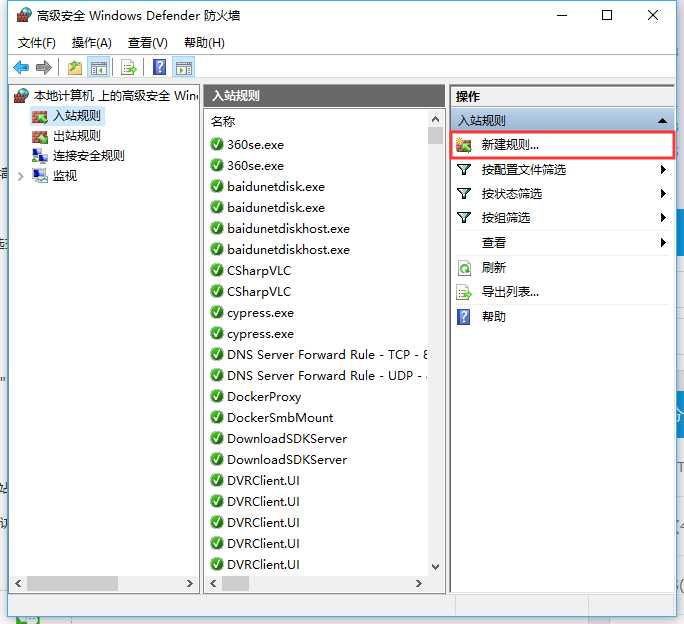Click the Back arrow in the toolbar
This screenshot has height=624, width=684.
(21, 68)
